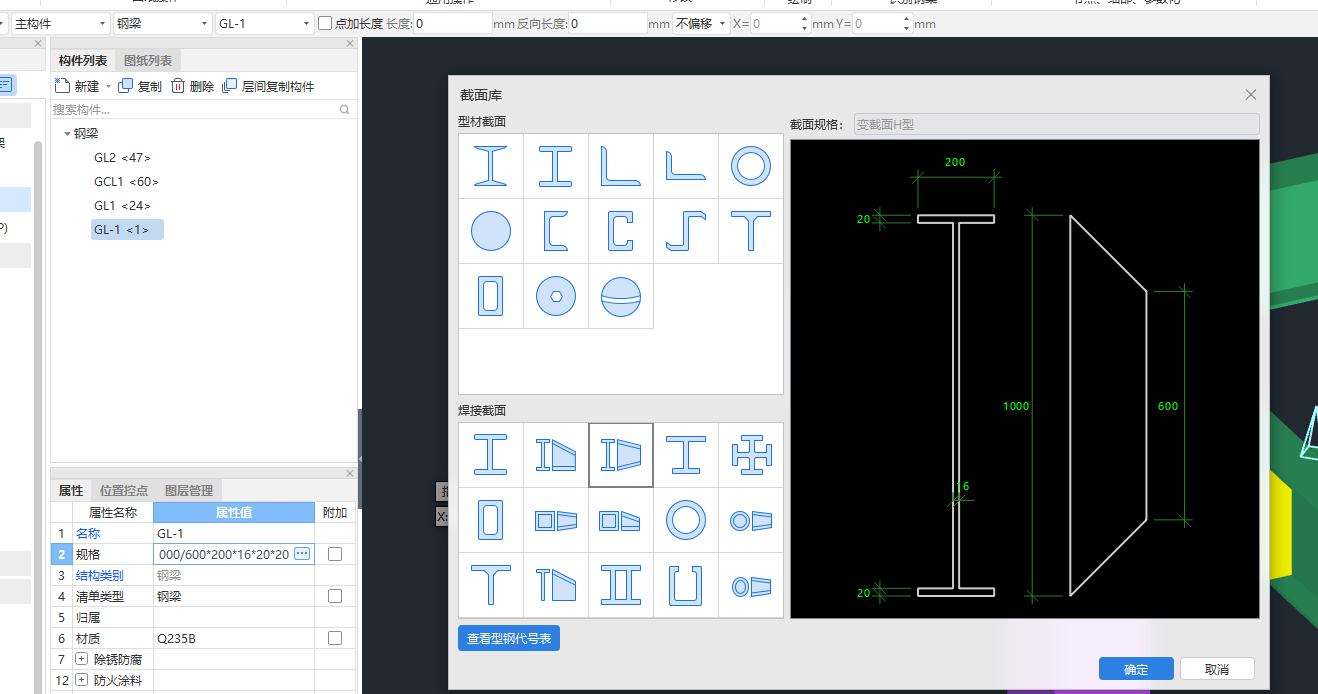
Task: Click 确定 to confirm the section
Action: tap(1136, 669)
